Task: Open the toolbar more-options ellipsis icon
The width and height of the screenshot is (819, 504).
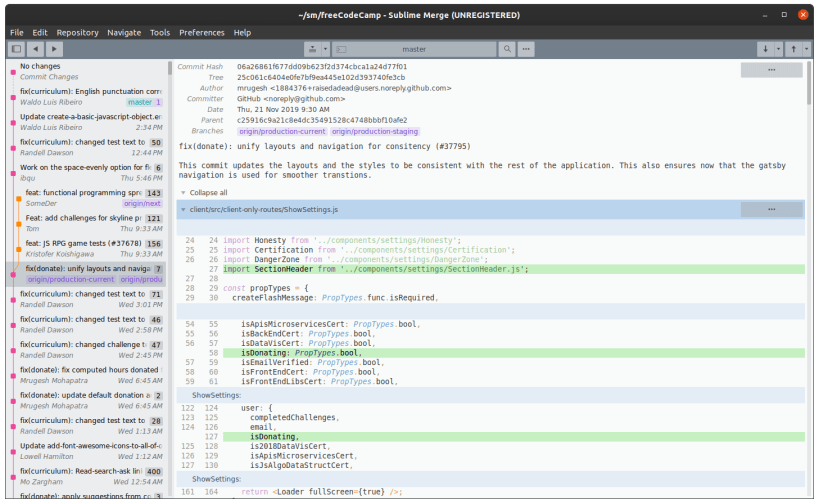Action: [x=526, y=49]
